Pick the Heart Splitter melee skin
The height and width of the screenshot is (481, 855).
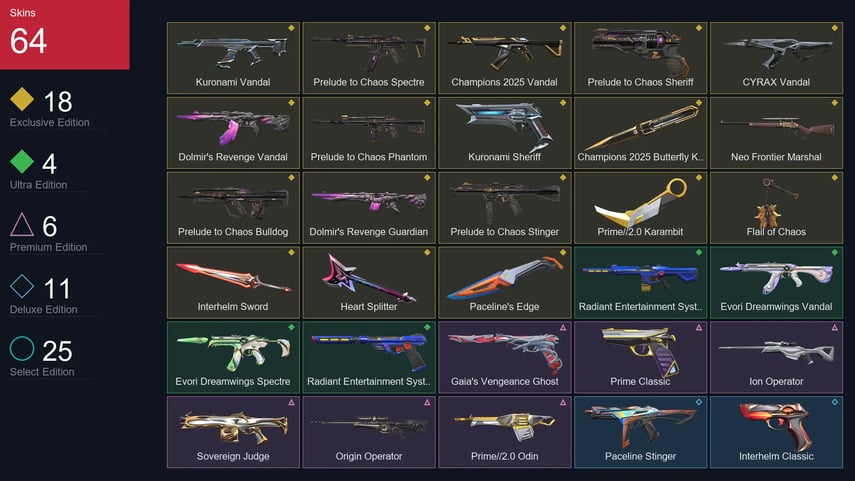[x=369, y=282]
